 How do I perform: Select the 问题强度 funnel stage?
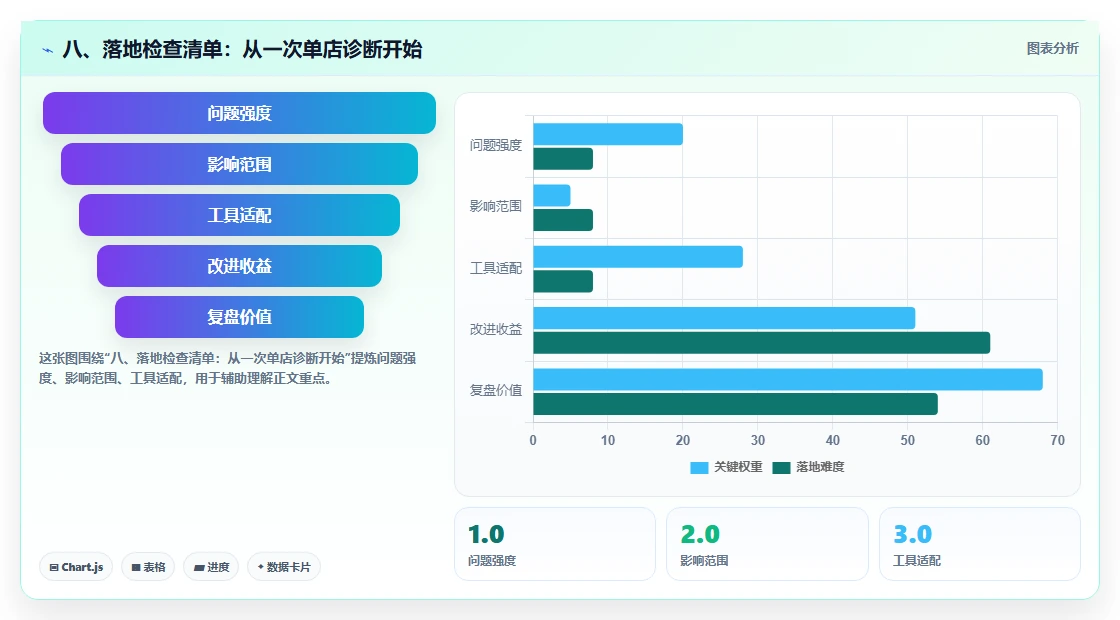(x=239, y=113)
